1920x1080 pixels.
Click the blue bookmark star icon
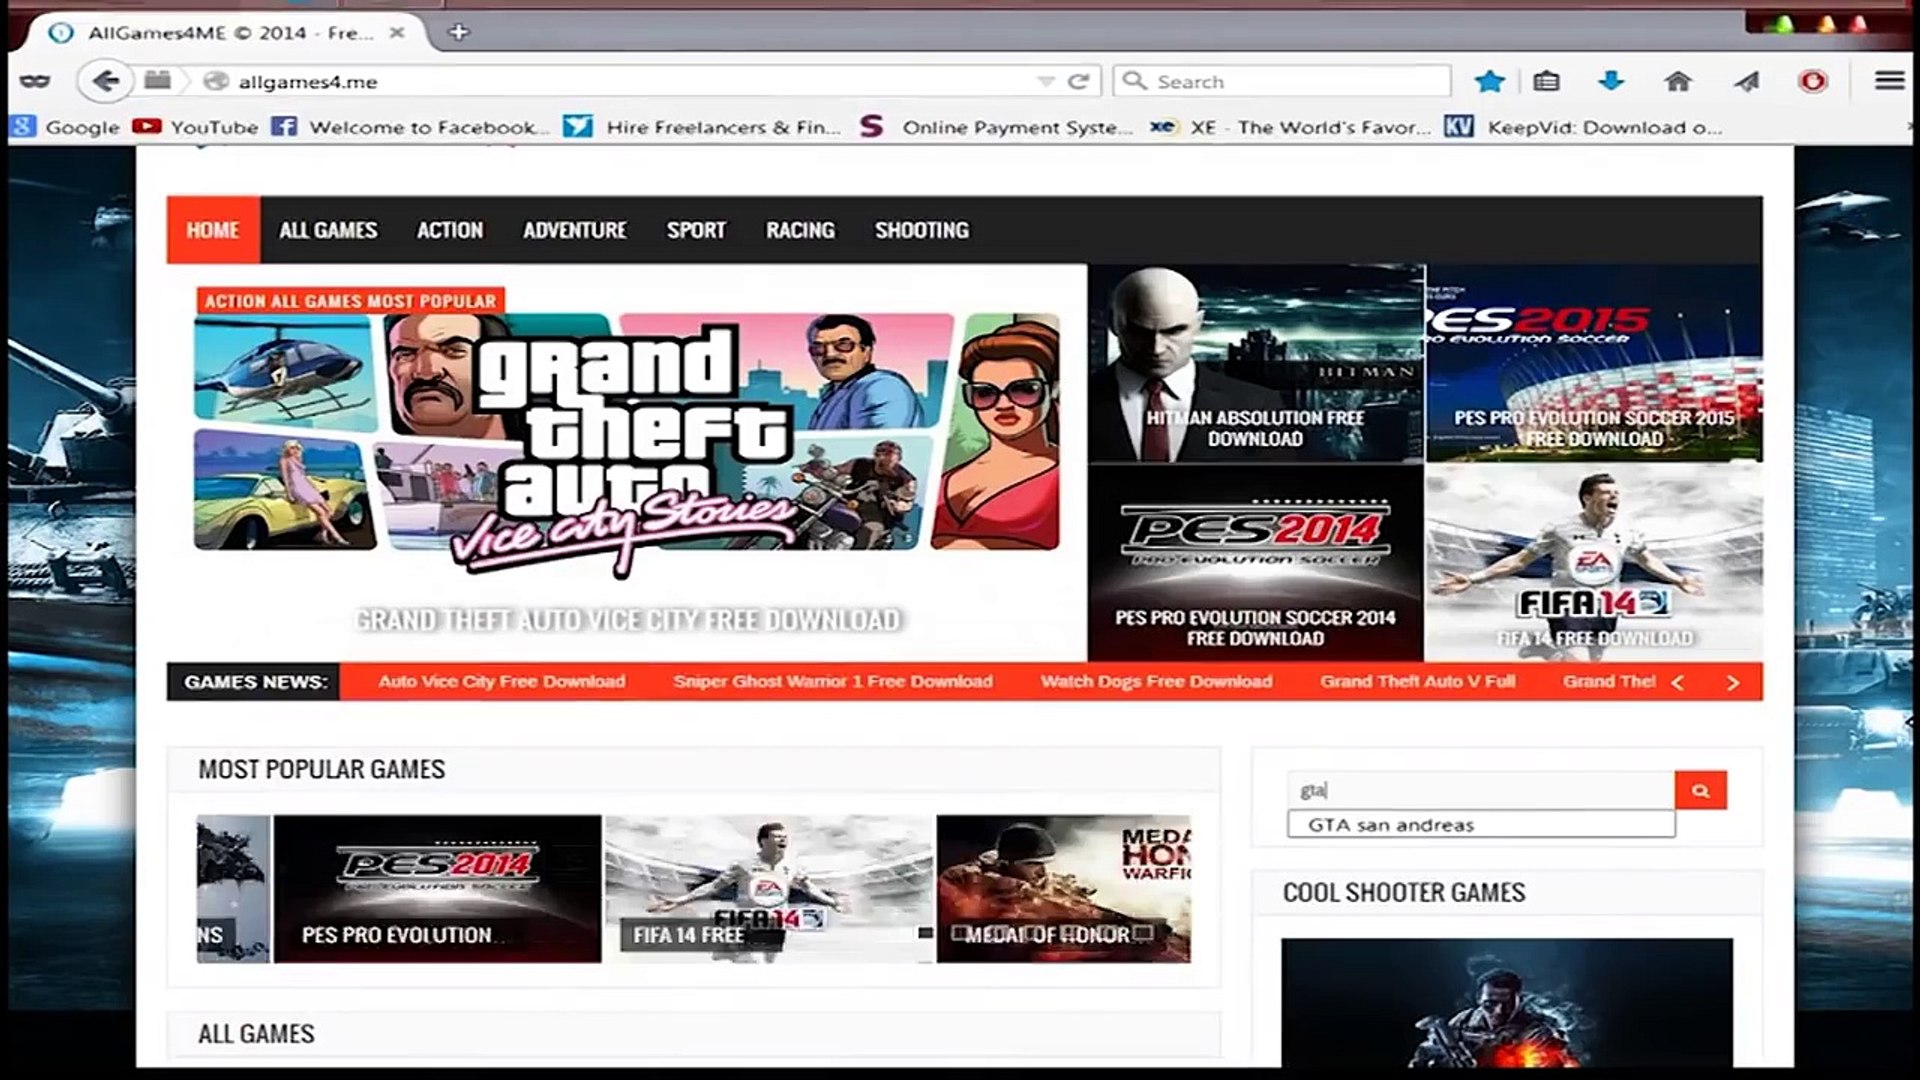click(1489, 81)
